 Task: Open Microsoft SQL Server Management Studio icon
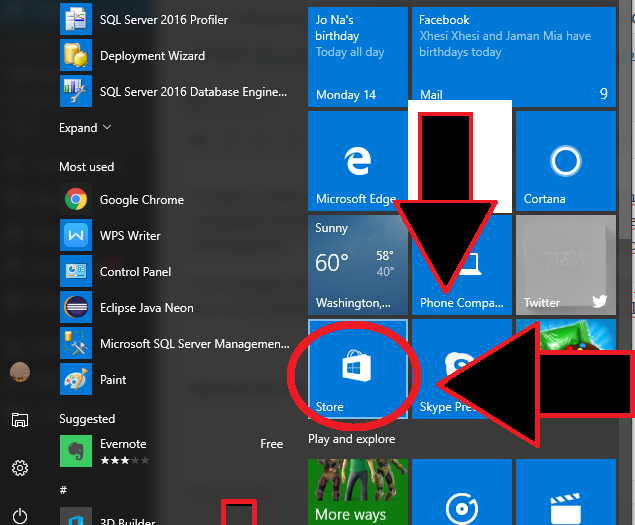point(76,343)
